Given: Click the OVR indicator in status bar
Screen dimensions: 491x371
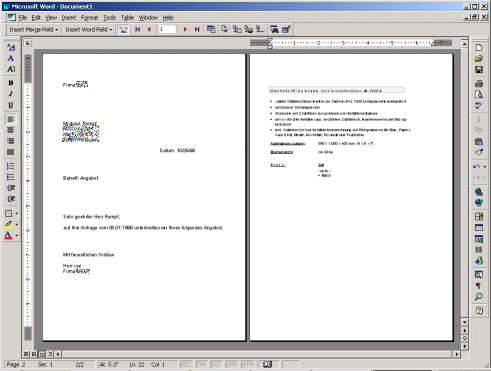Looking at the screenshot, I should pyautogui.click(x=231, y=364).
